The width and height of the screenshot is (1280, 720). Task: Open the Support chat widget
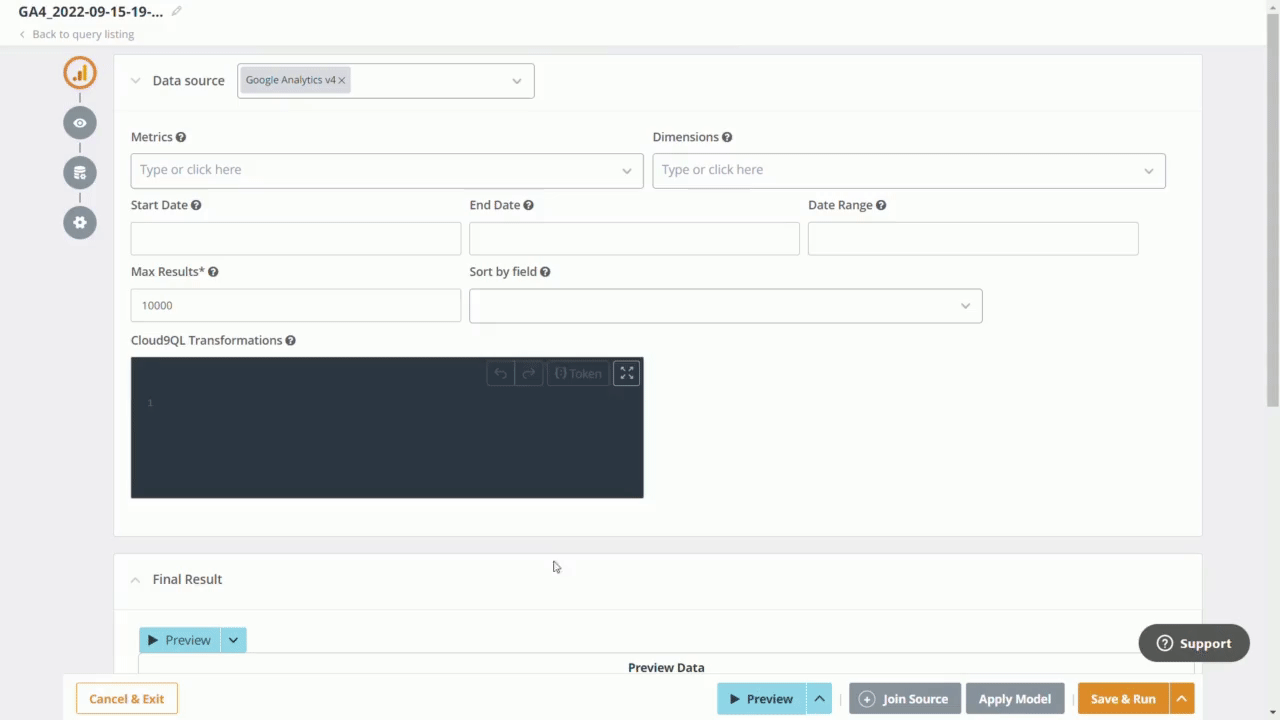1193,643
